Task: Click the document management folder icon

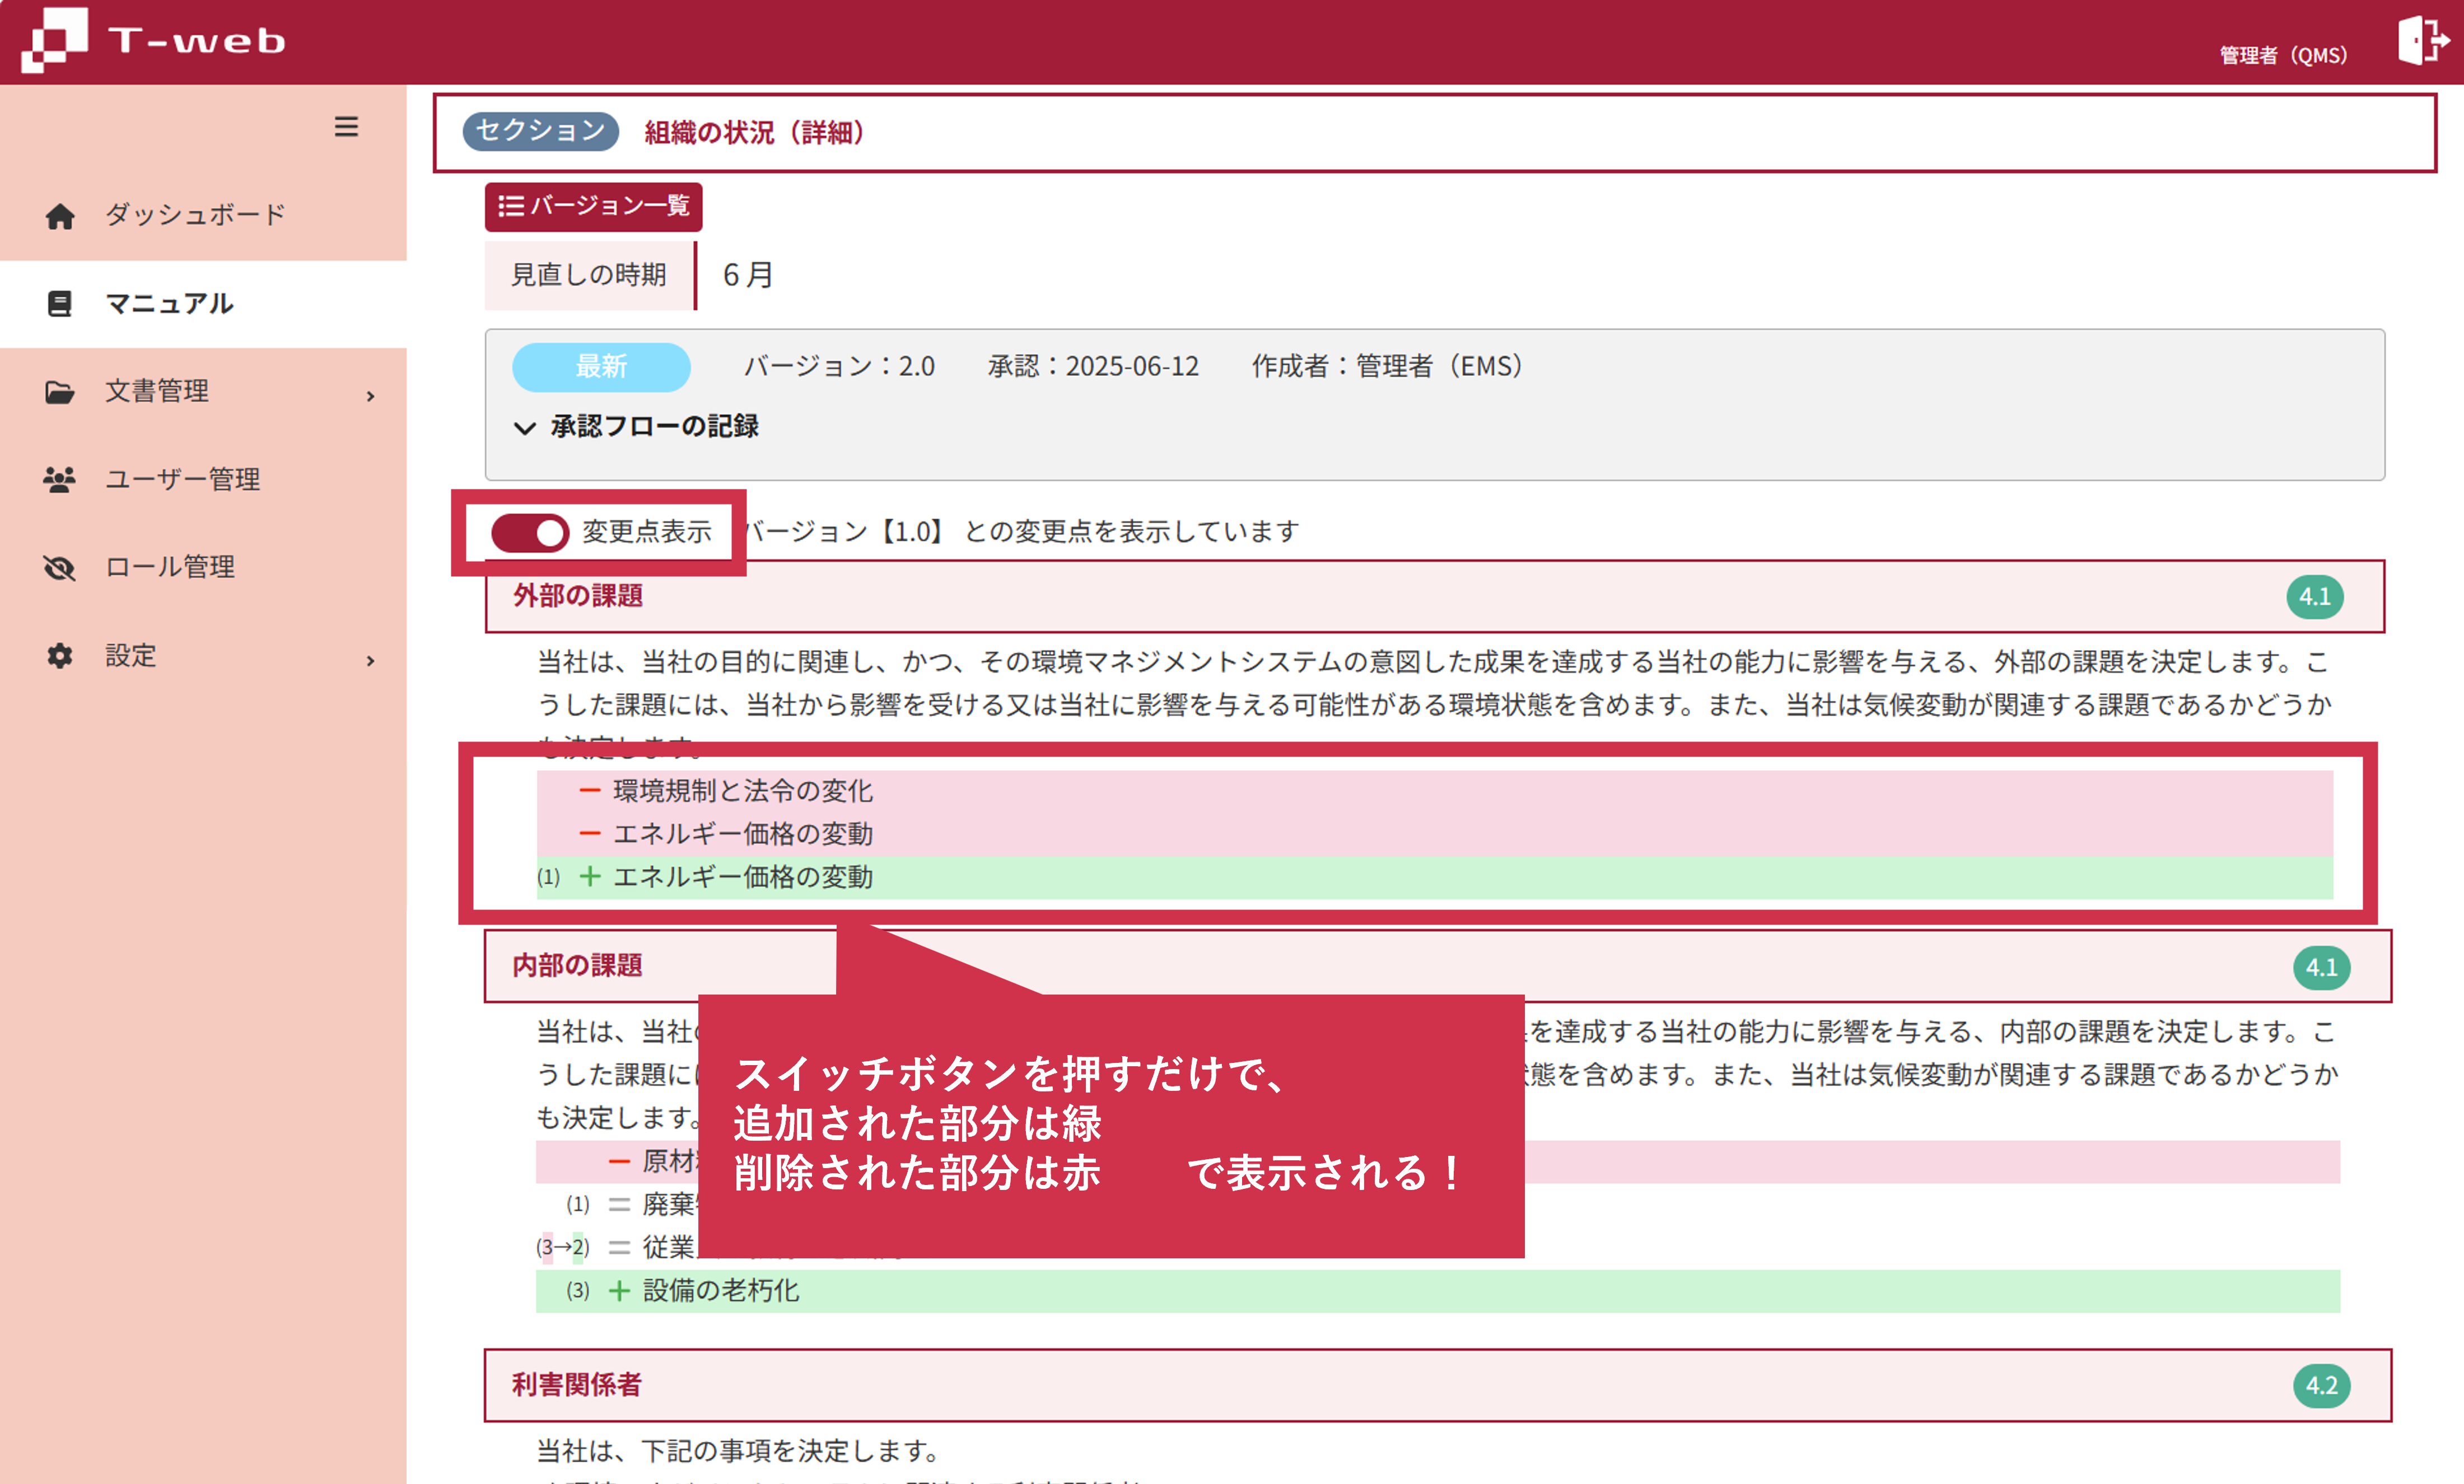Action: pos(60,392)
